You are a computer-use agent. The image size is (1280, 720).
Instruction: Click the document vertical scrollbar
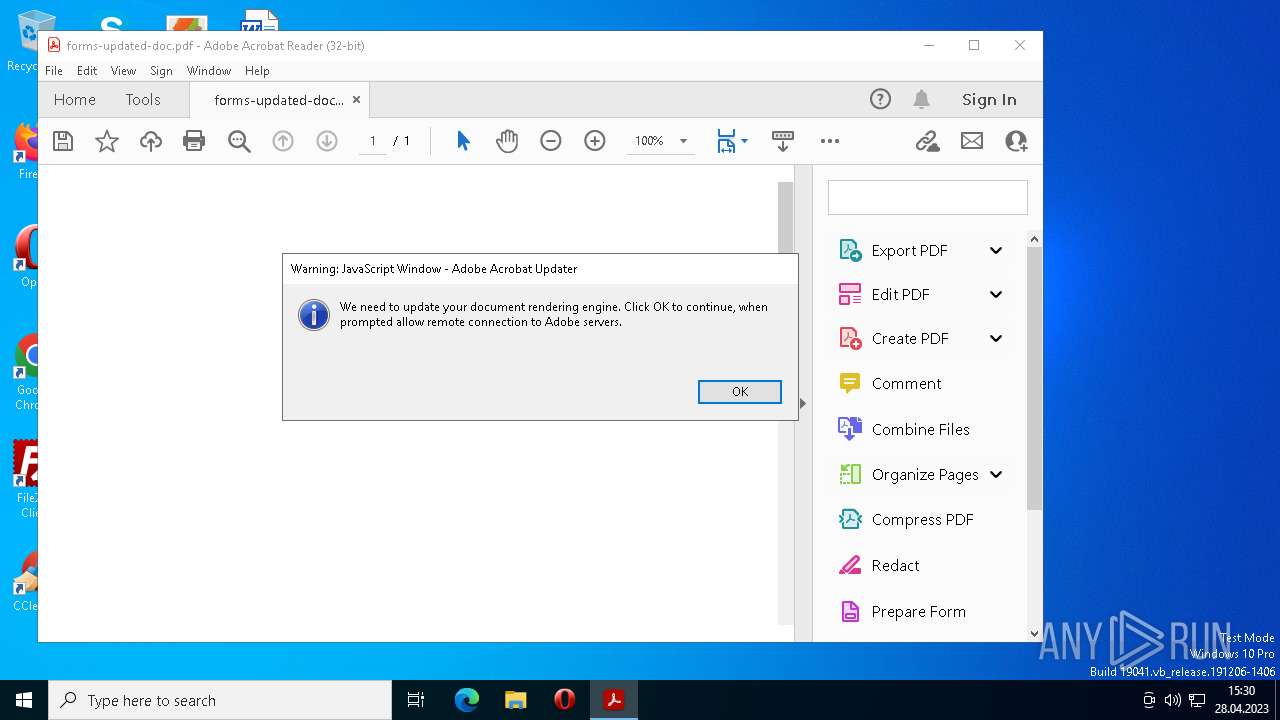point(785,403)
